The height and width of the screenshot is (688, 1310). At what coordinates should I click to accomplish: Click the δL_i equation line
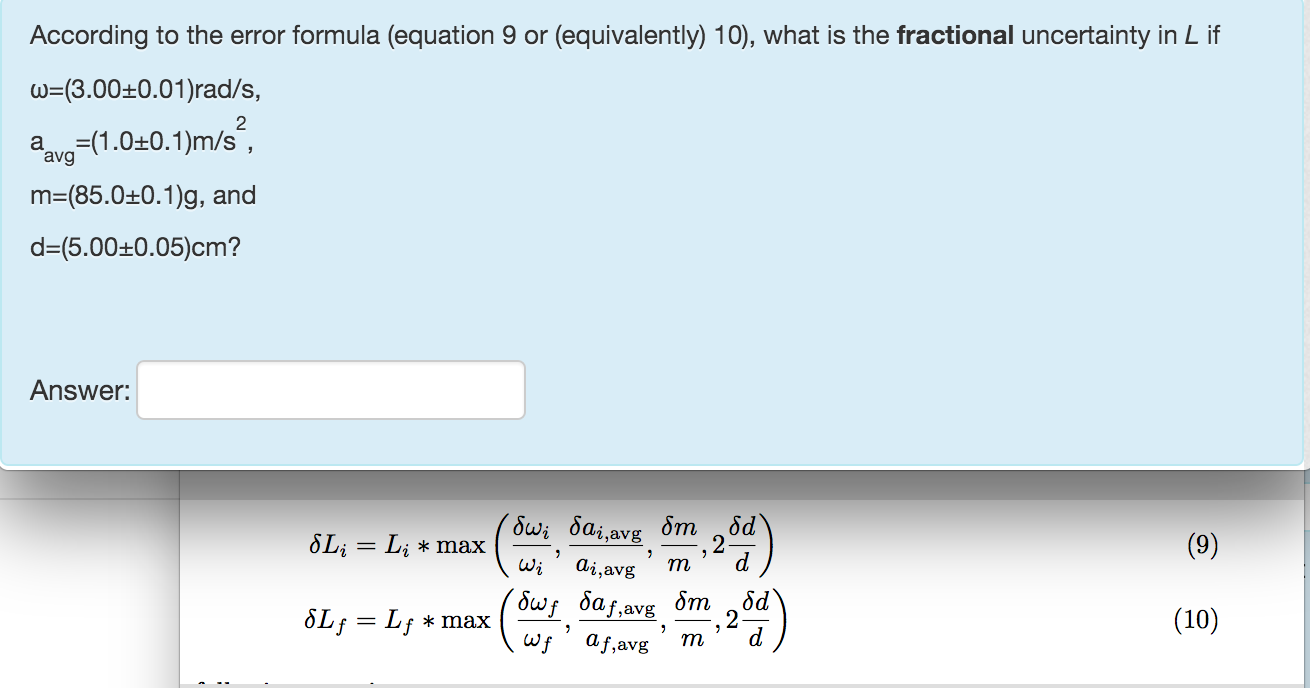point(540,546)
